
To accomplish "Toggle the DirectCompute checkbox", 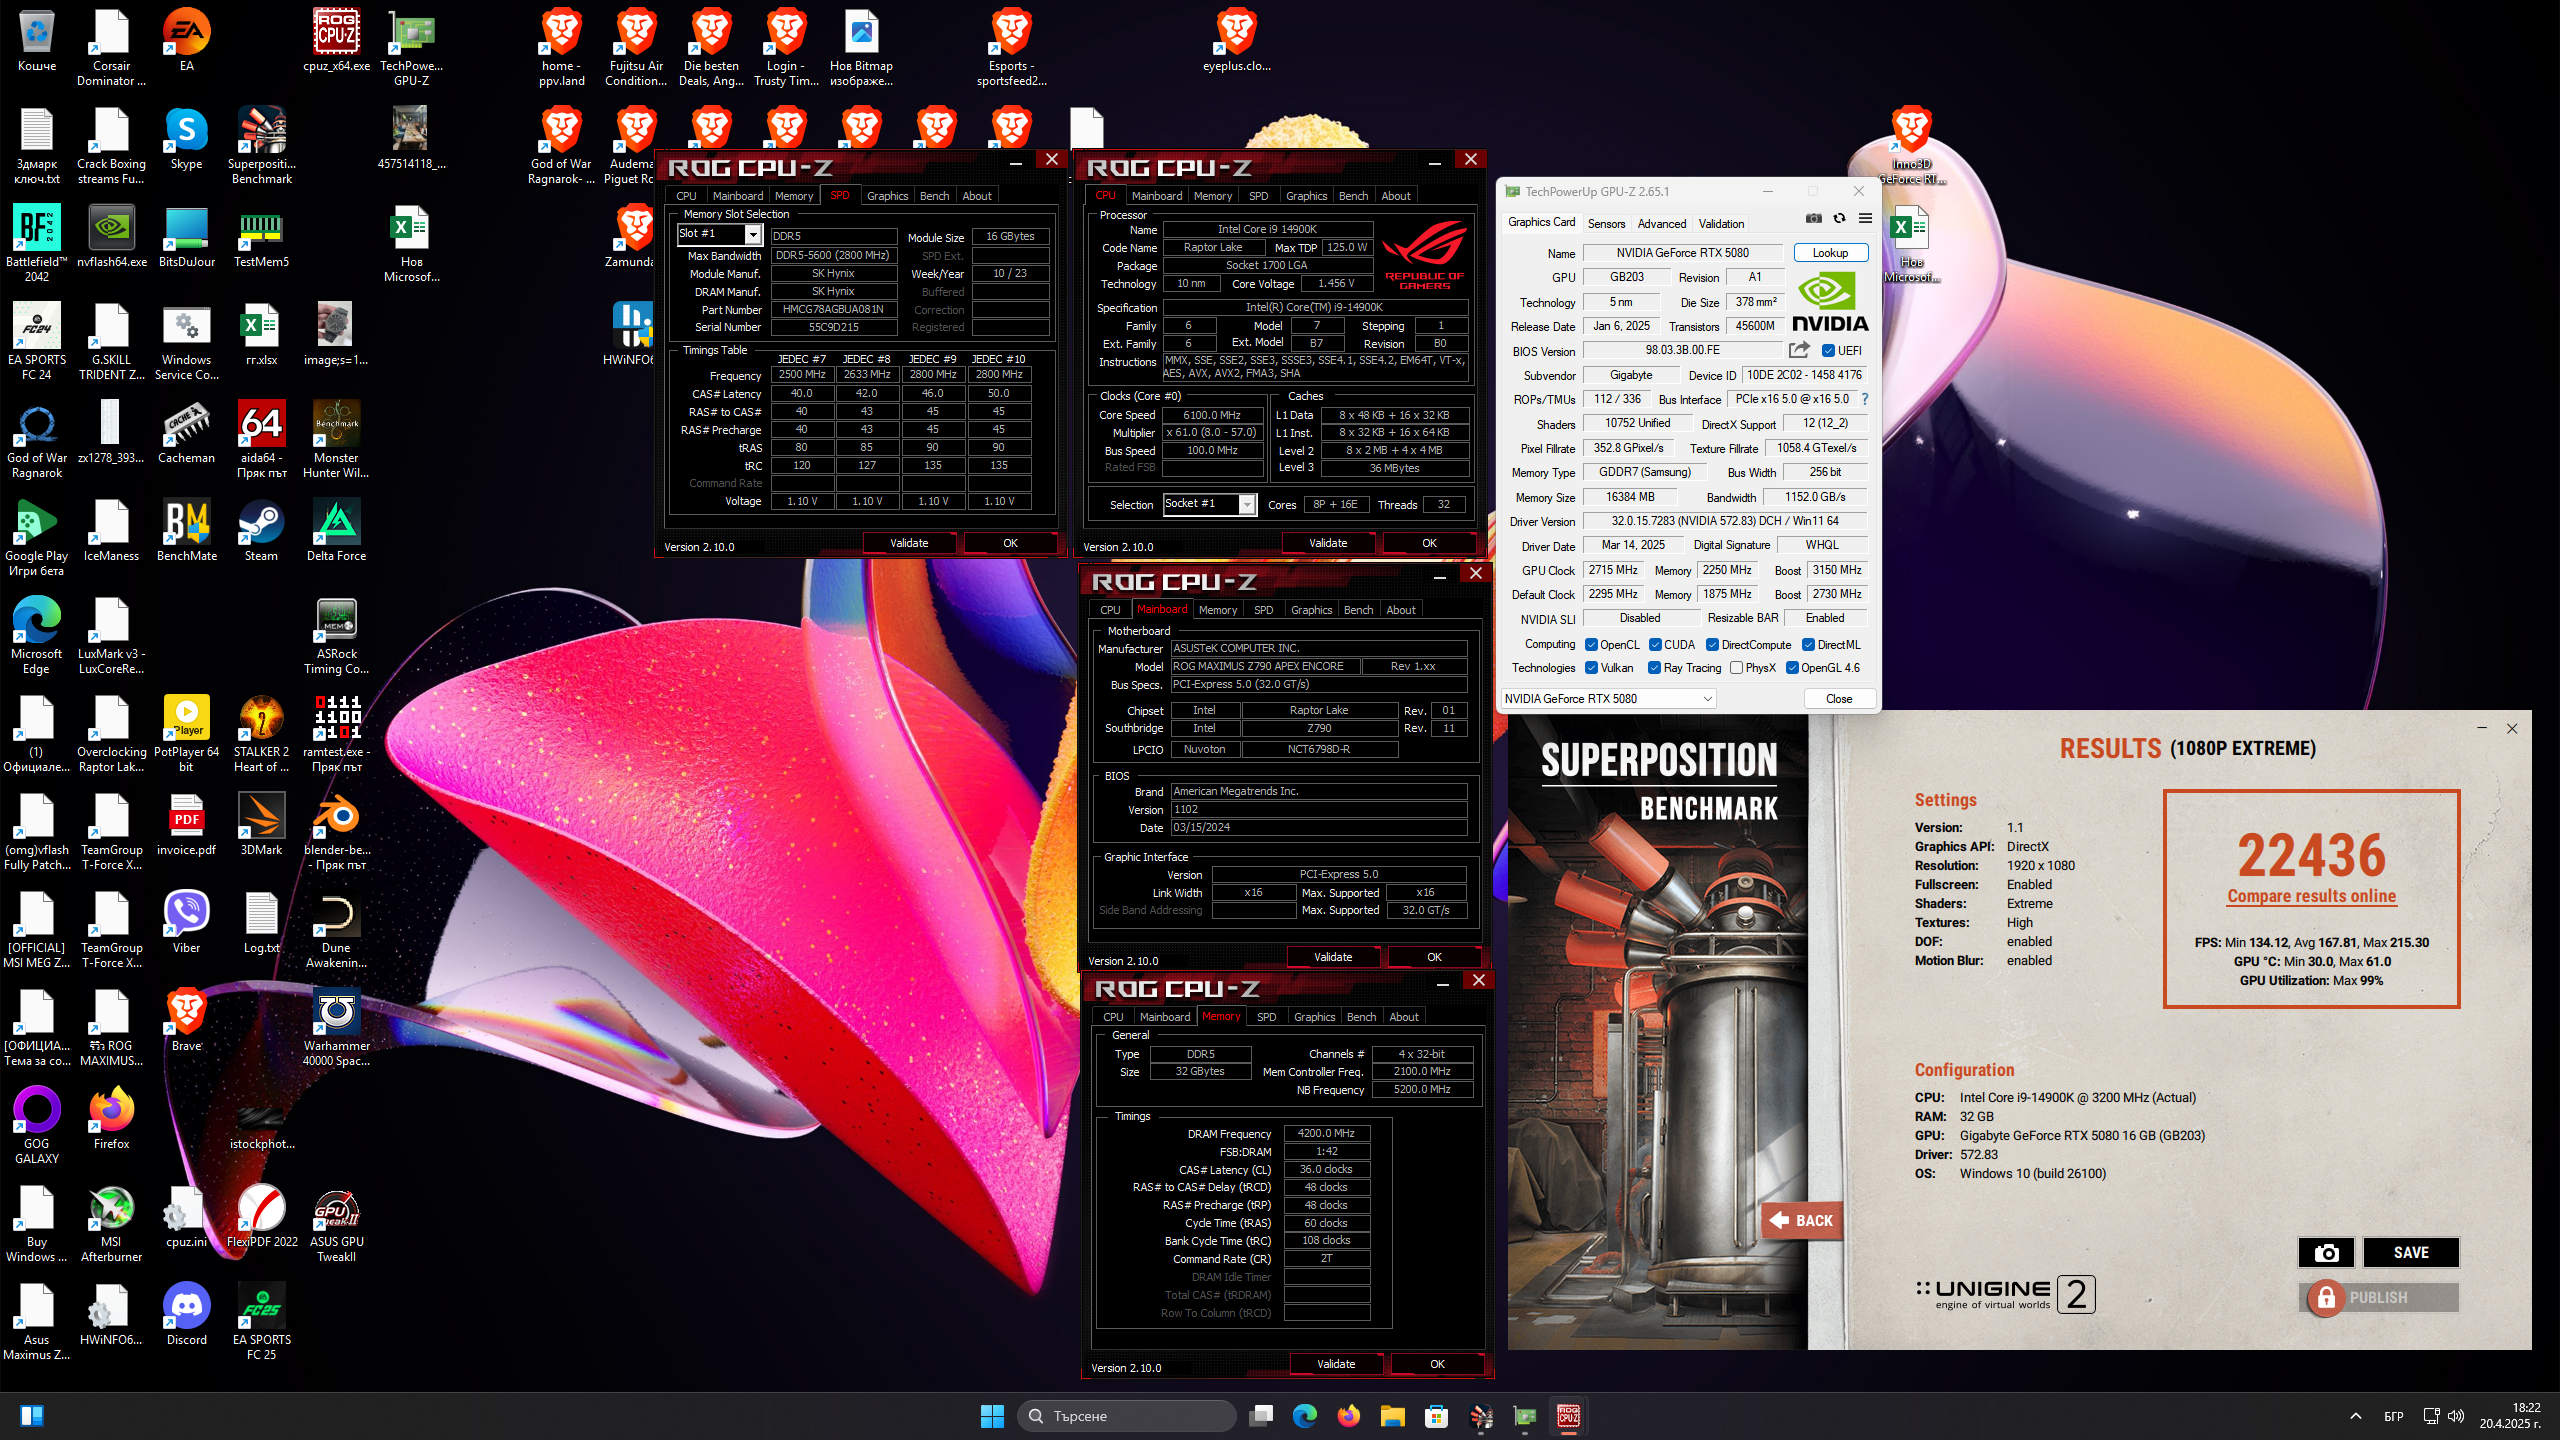I will (1712, 645).
